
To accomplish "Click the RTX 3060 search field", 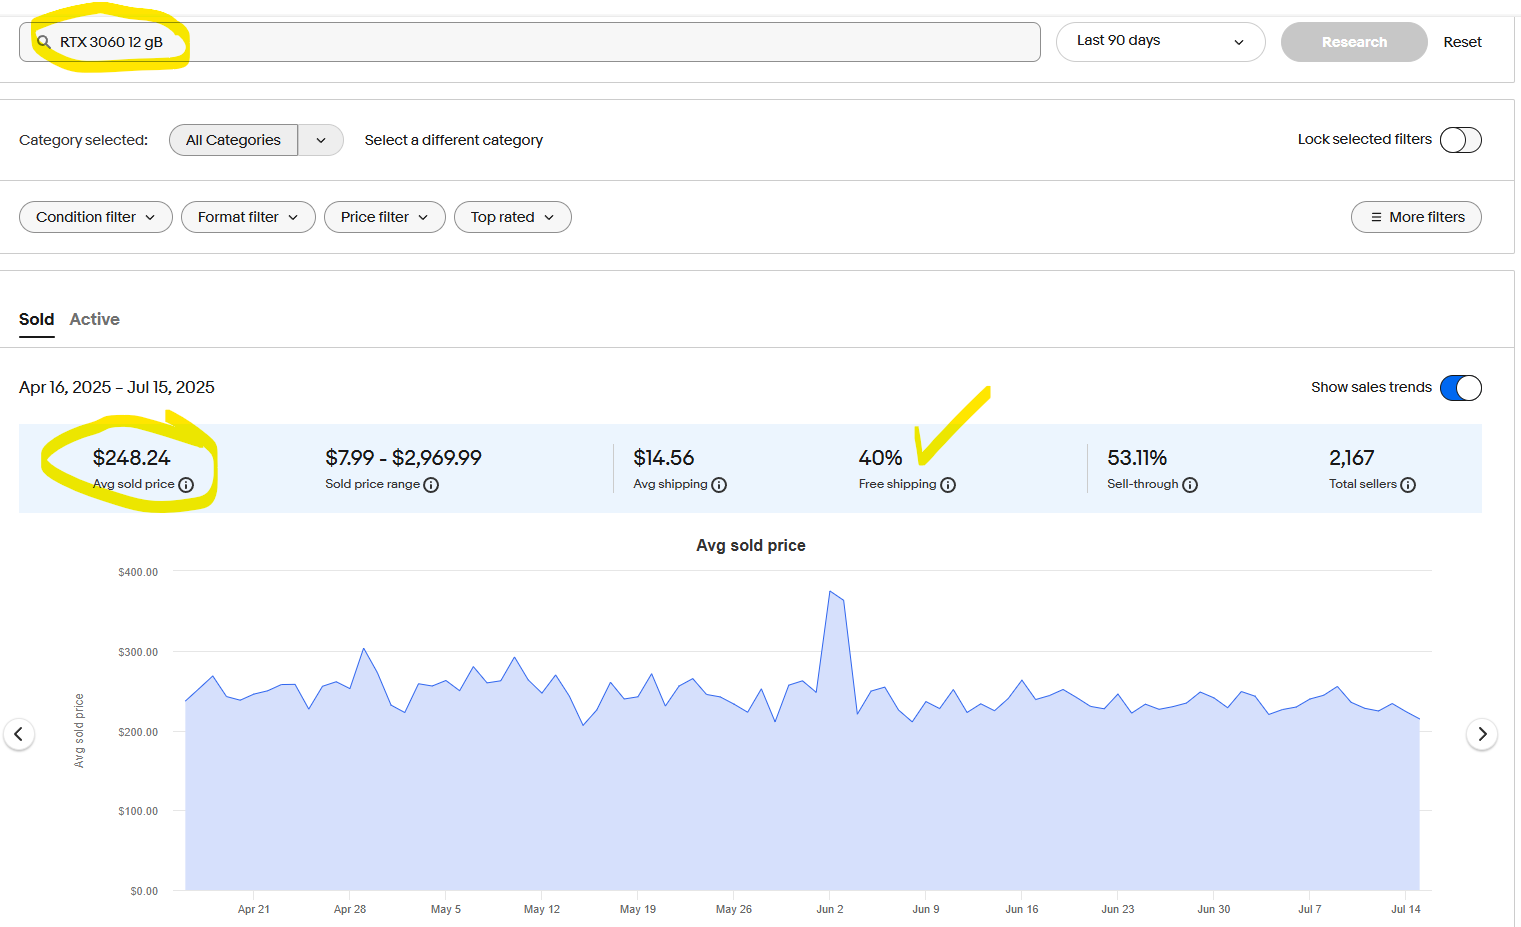I will tap(530, 42).
